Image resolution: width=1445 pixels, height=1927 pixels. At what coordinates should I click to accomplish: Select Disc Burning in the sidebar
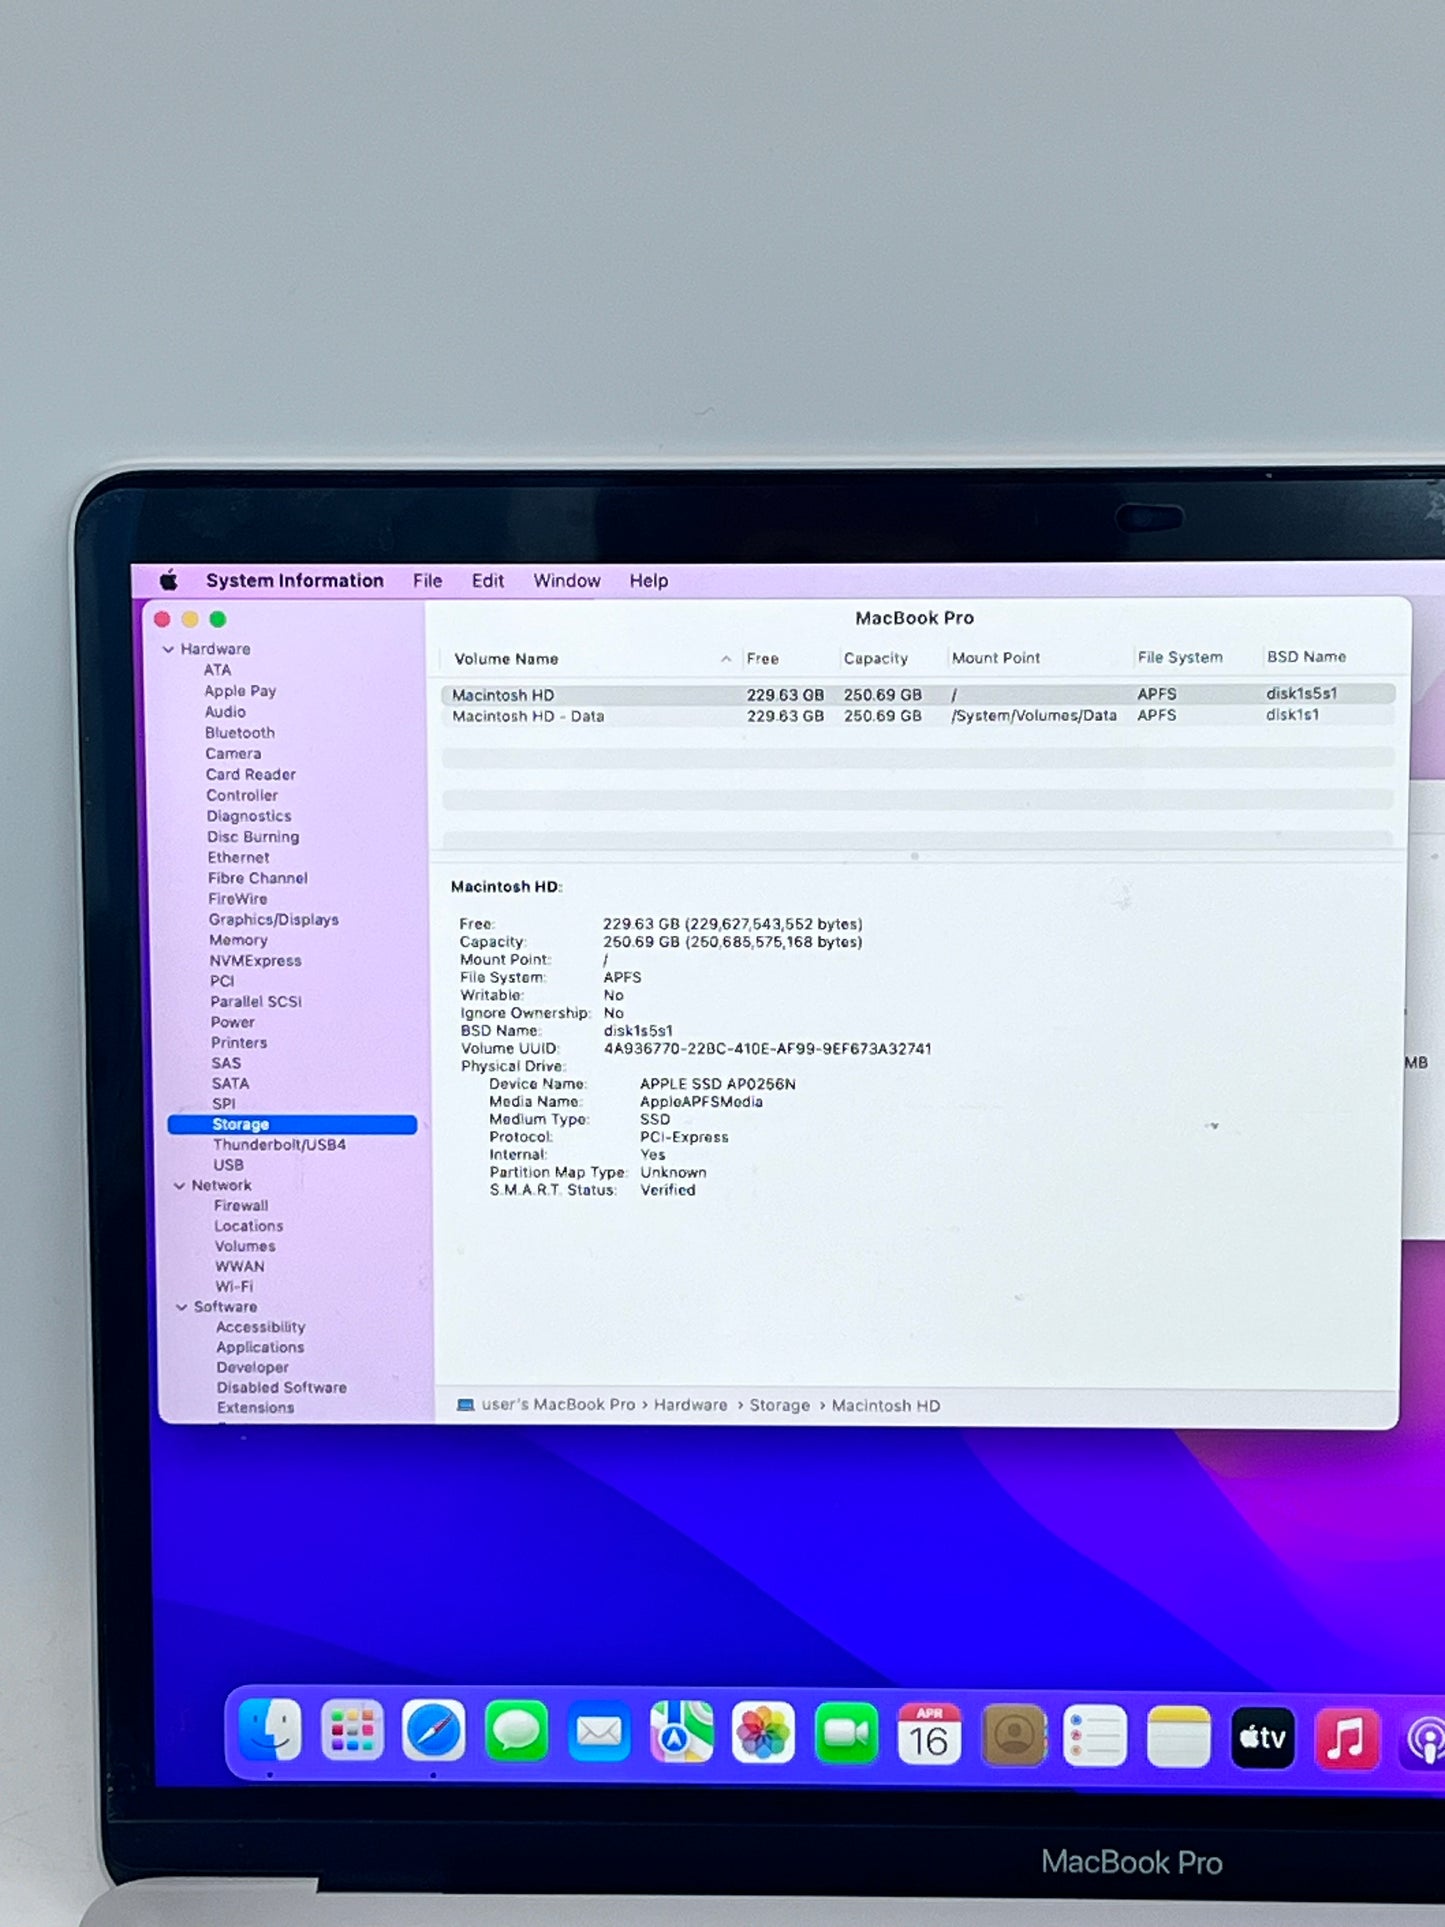253,837
